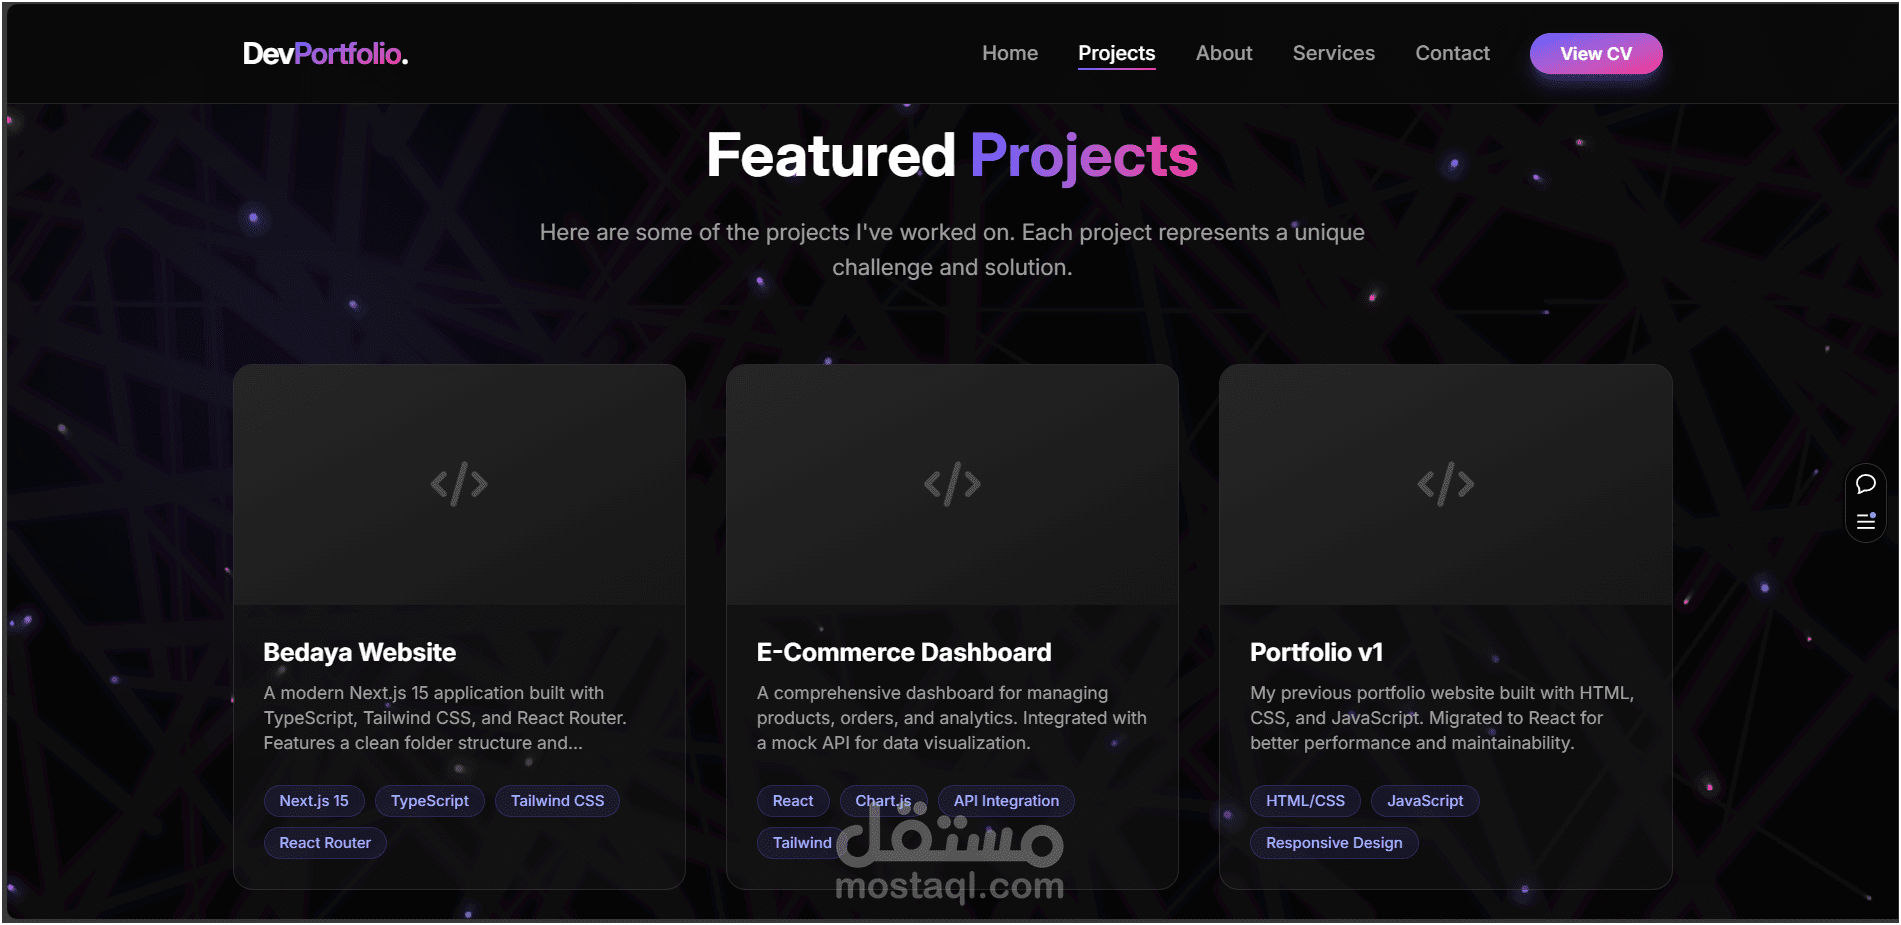
Task: Open the About nav link
Action: click(1224, 53)
